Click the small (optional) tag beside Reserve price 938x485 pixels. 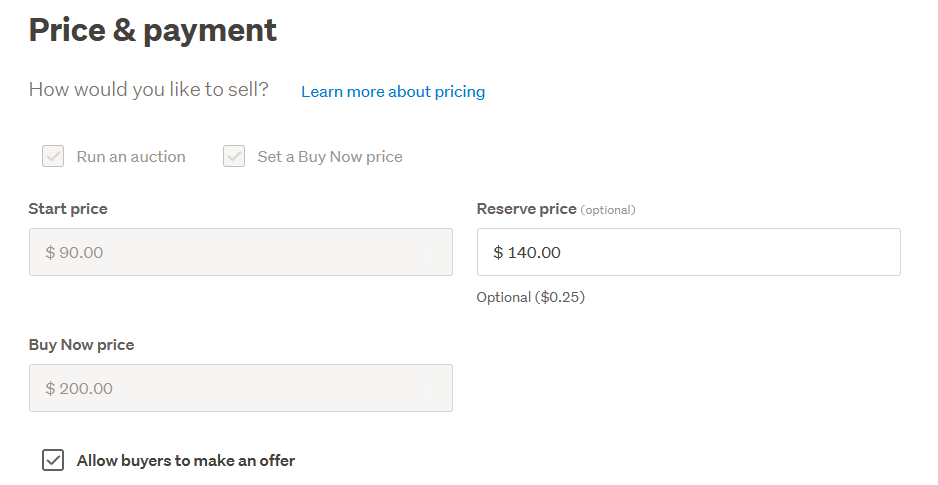[x=608, y=210]
